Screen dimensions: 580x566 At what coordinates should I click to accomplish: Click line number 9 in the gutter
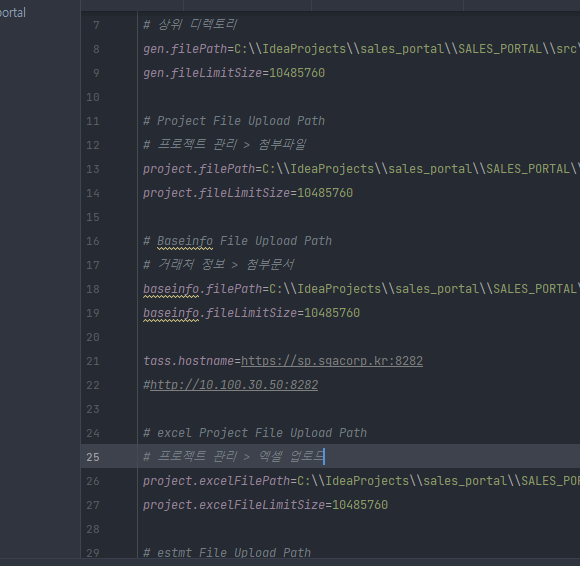pos(96,74)
